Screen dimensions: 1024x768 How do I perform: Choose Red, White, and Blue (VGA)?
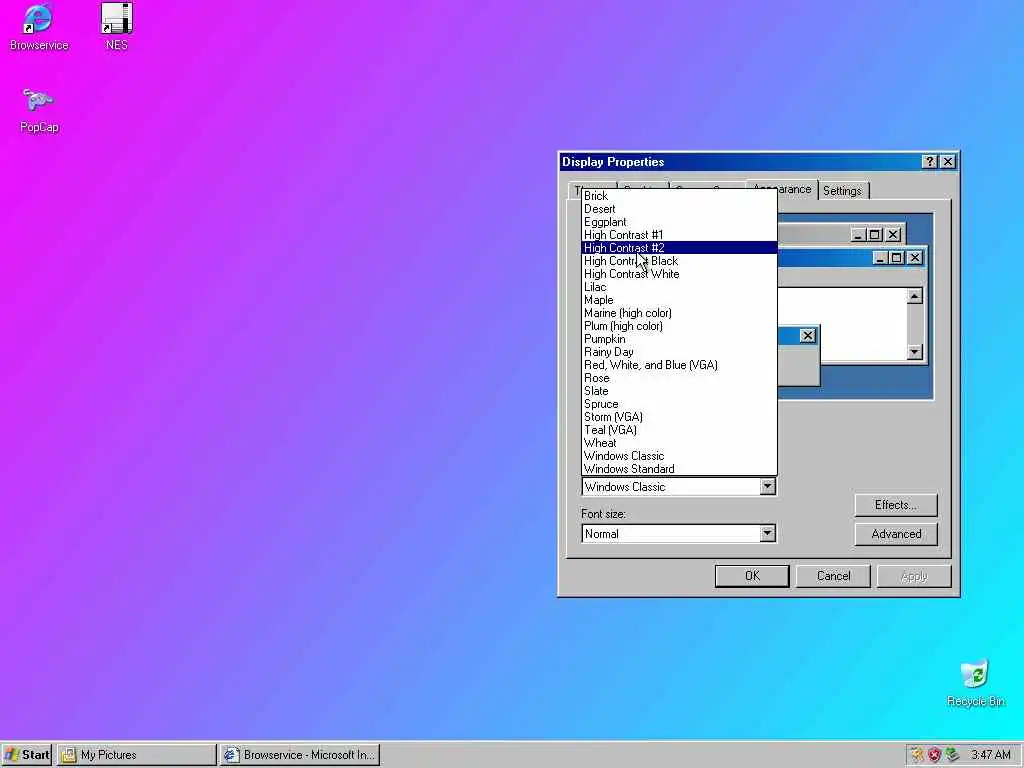(679, 365)
